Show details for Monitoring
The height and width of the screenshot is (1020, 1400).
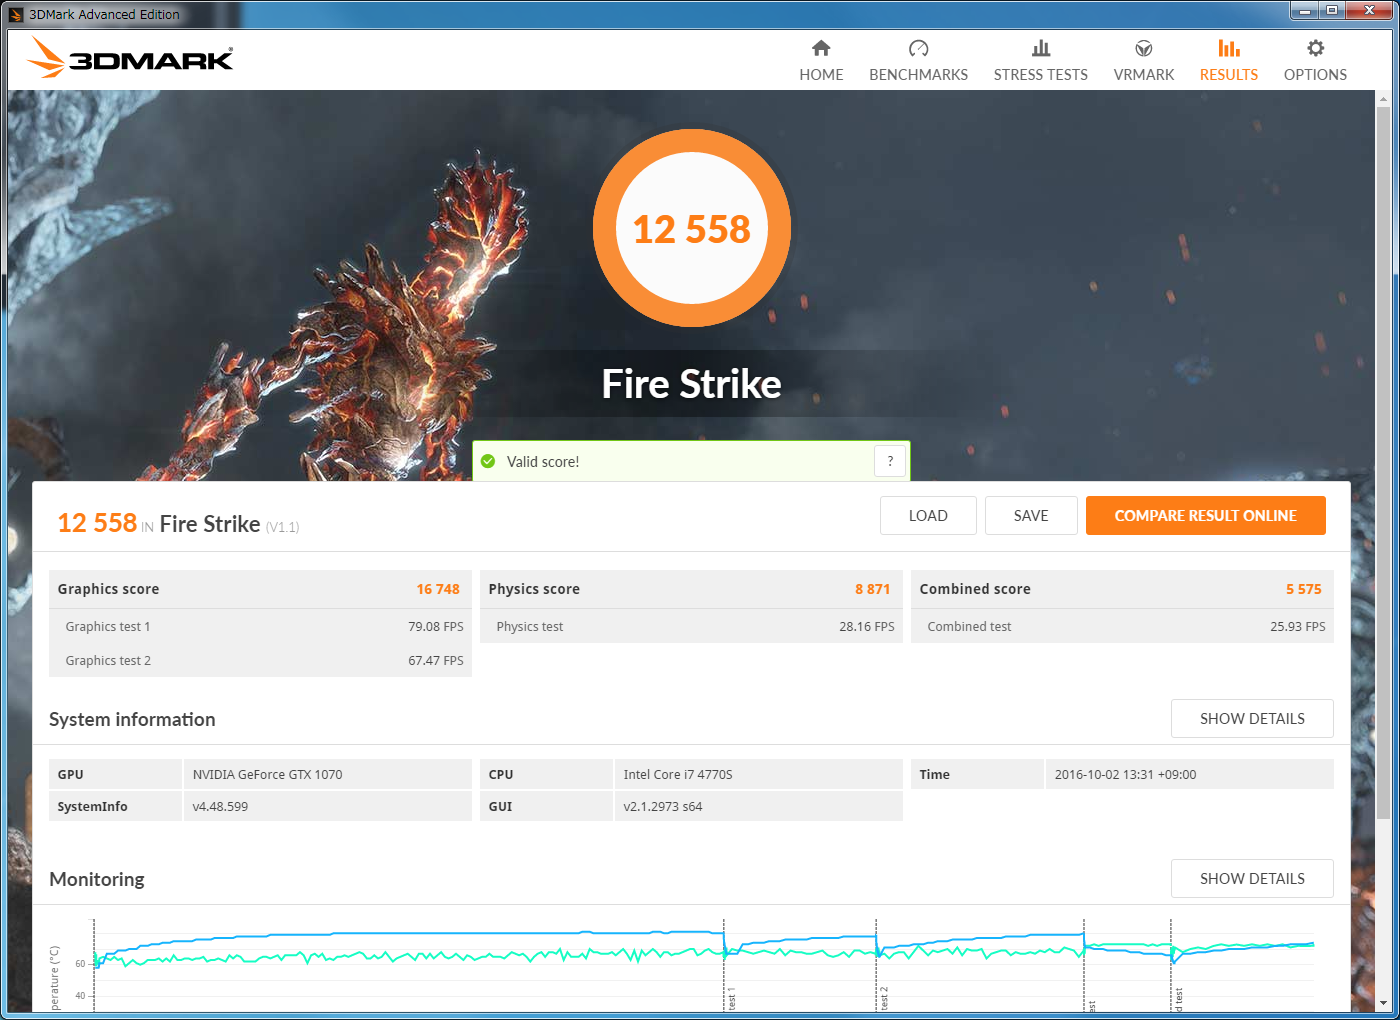(1252, 879)
